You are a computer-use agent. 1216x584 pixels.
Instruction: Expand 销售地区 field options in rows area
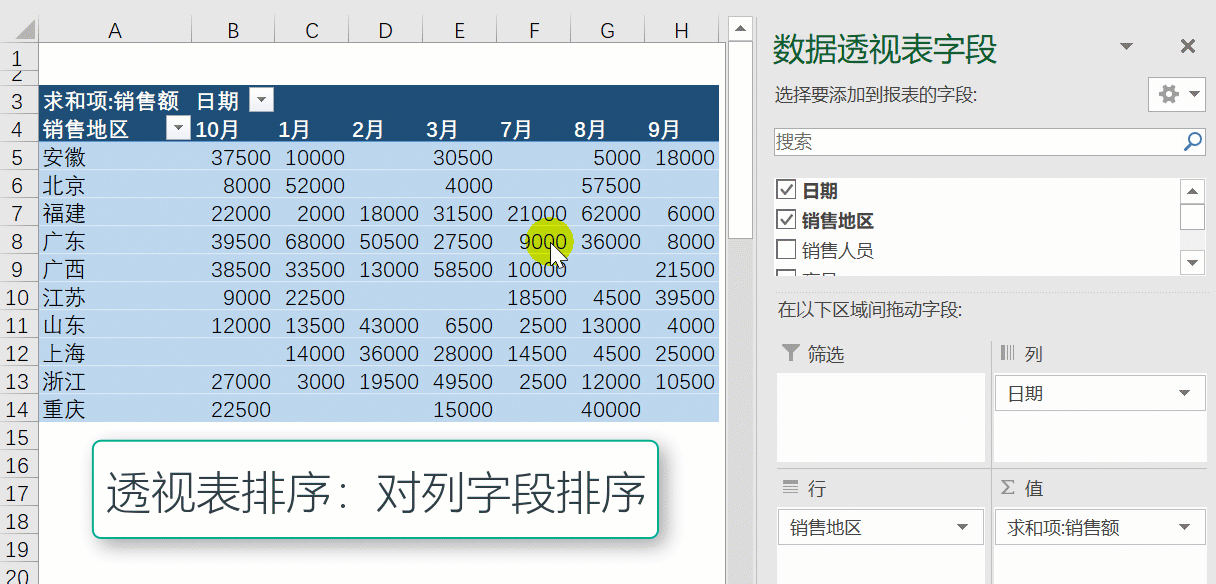[x=962, y=528]
